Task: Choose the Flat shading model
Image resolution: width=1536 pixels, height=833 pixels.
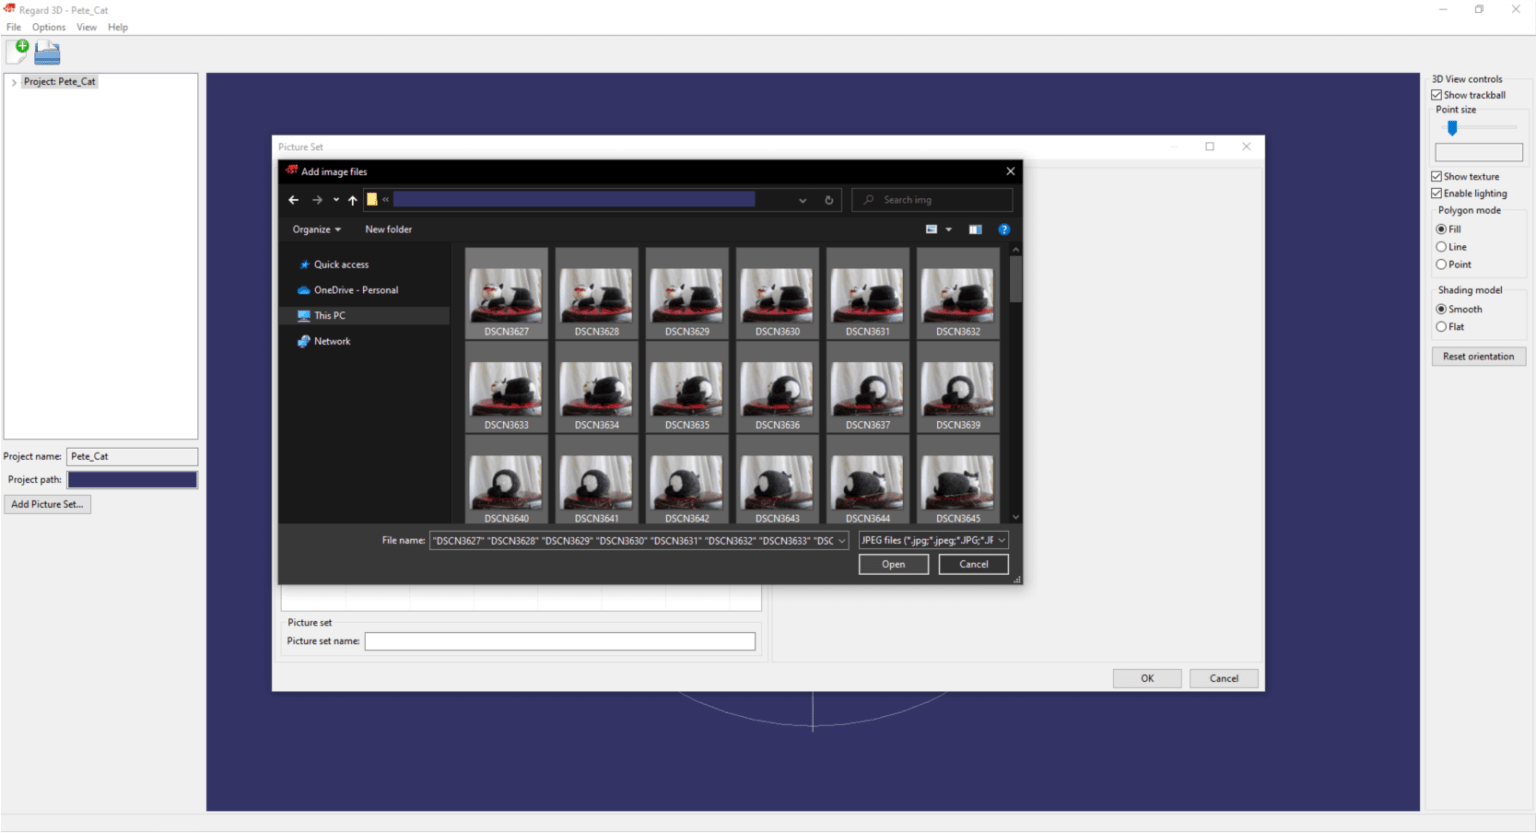Action: [x=1441, y=327]
